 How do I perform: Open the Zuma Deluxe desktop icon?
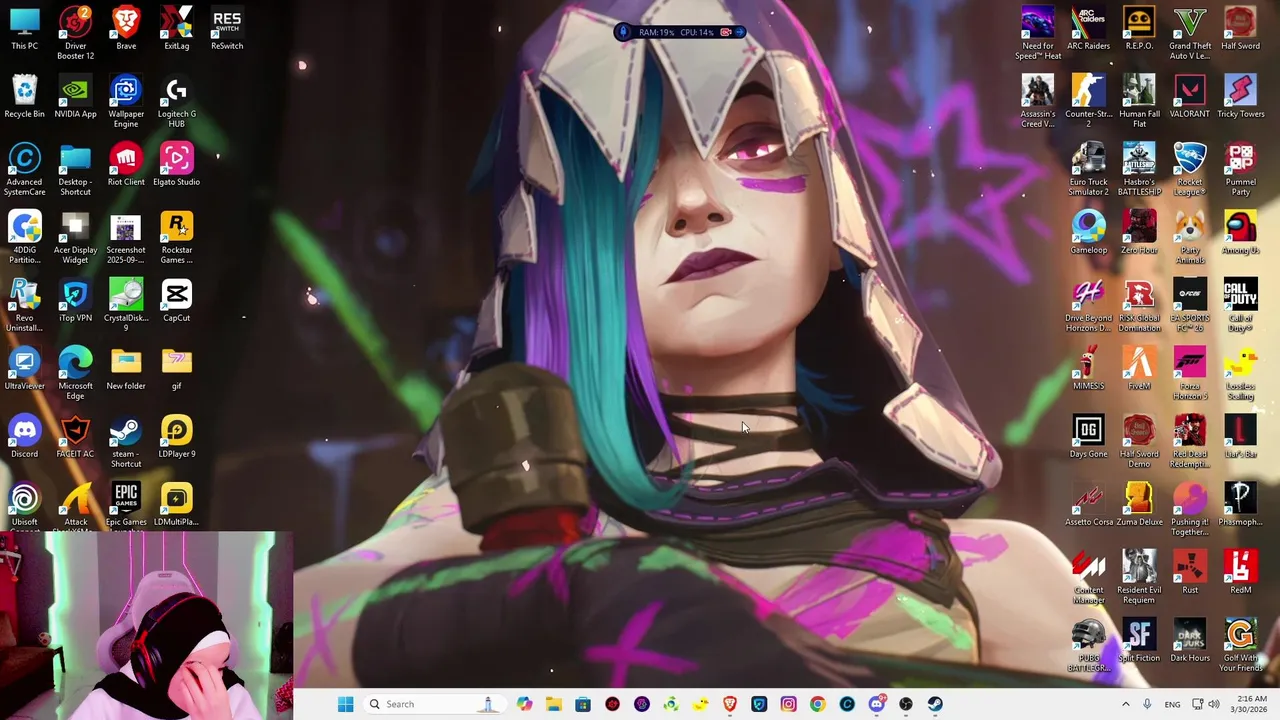[1139, 504]
